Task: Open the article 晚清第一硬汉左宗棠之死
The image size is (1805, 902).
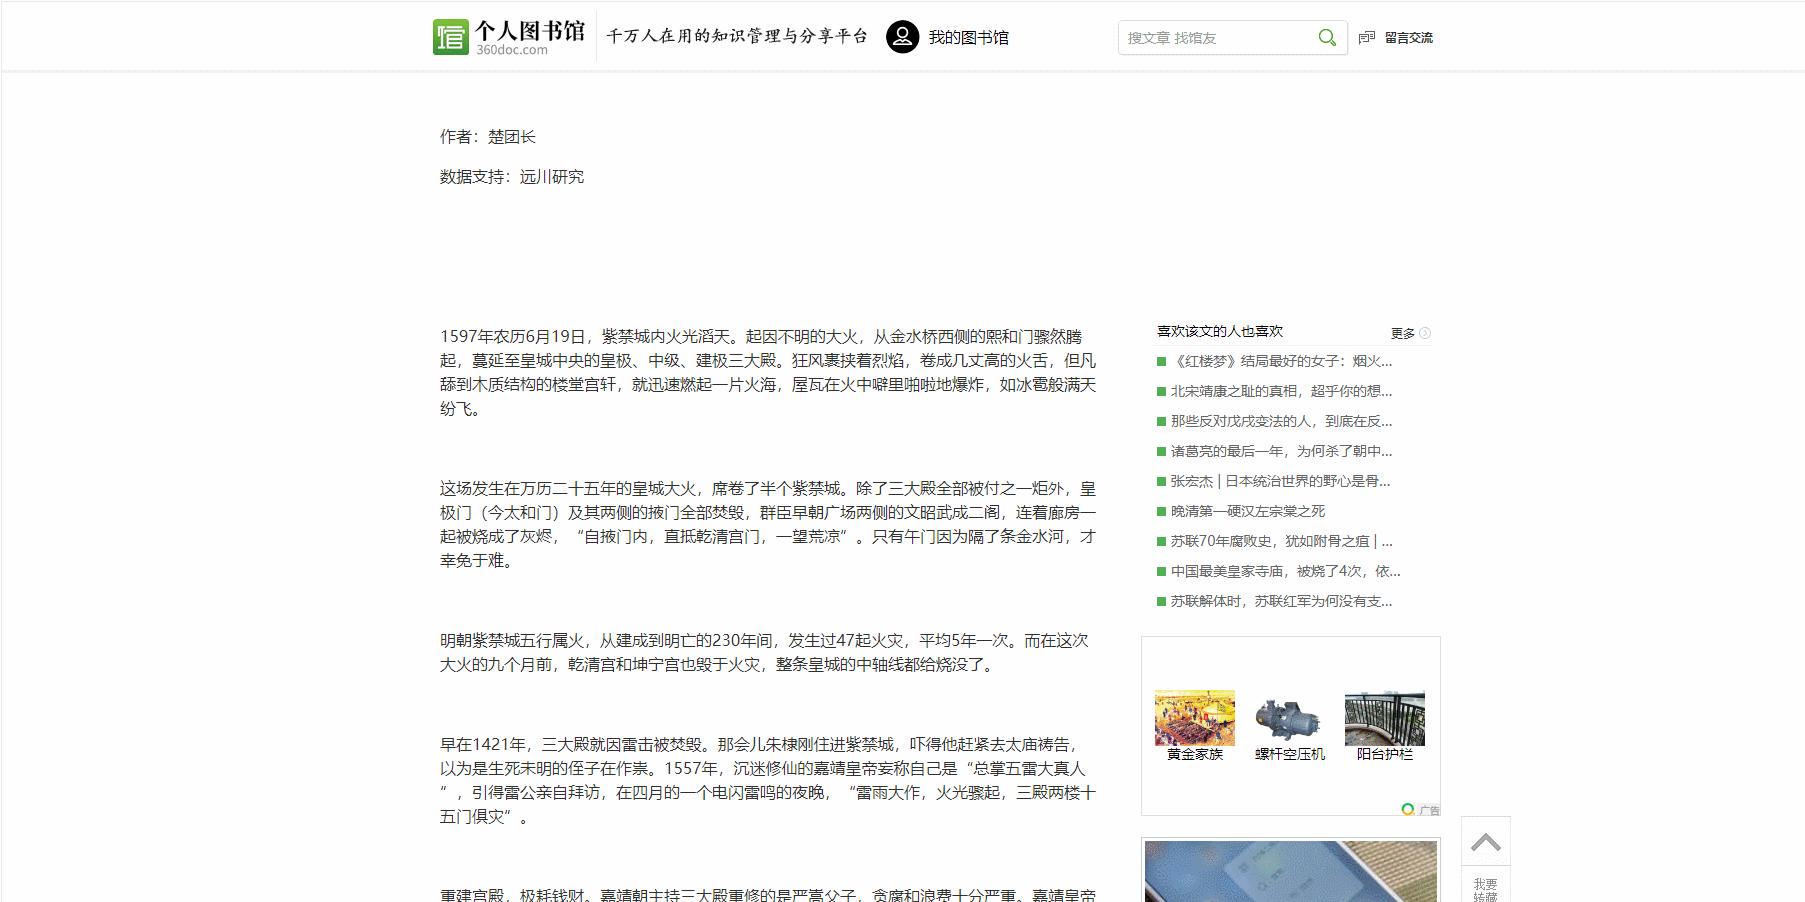Action: click(x=1245, y=511)
